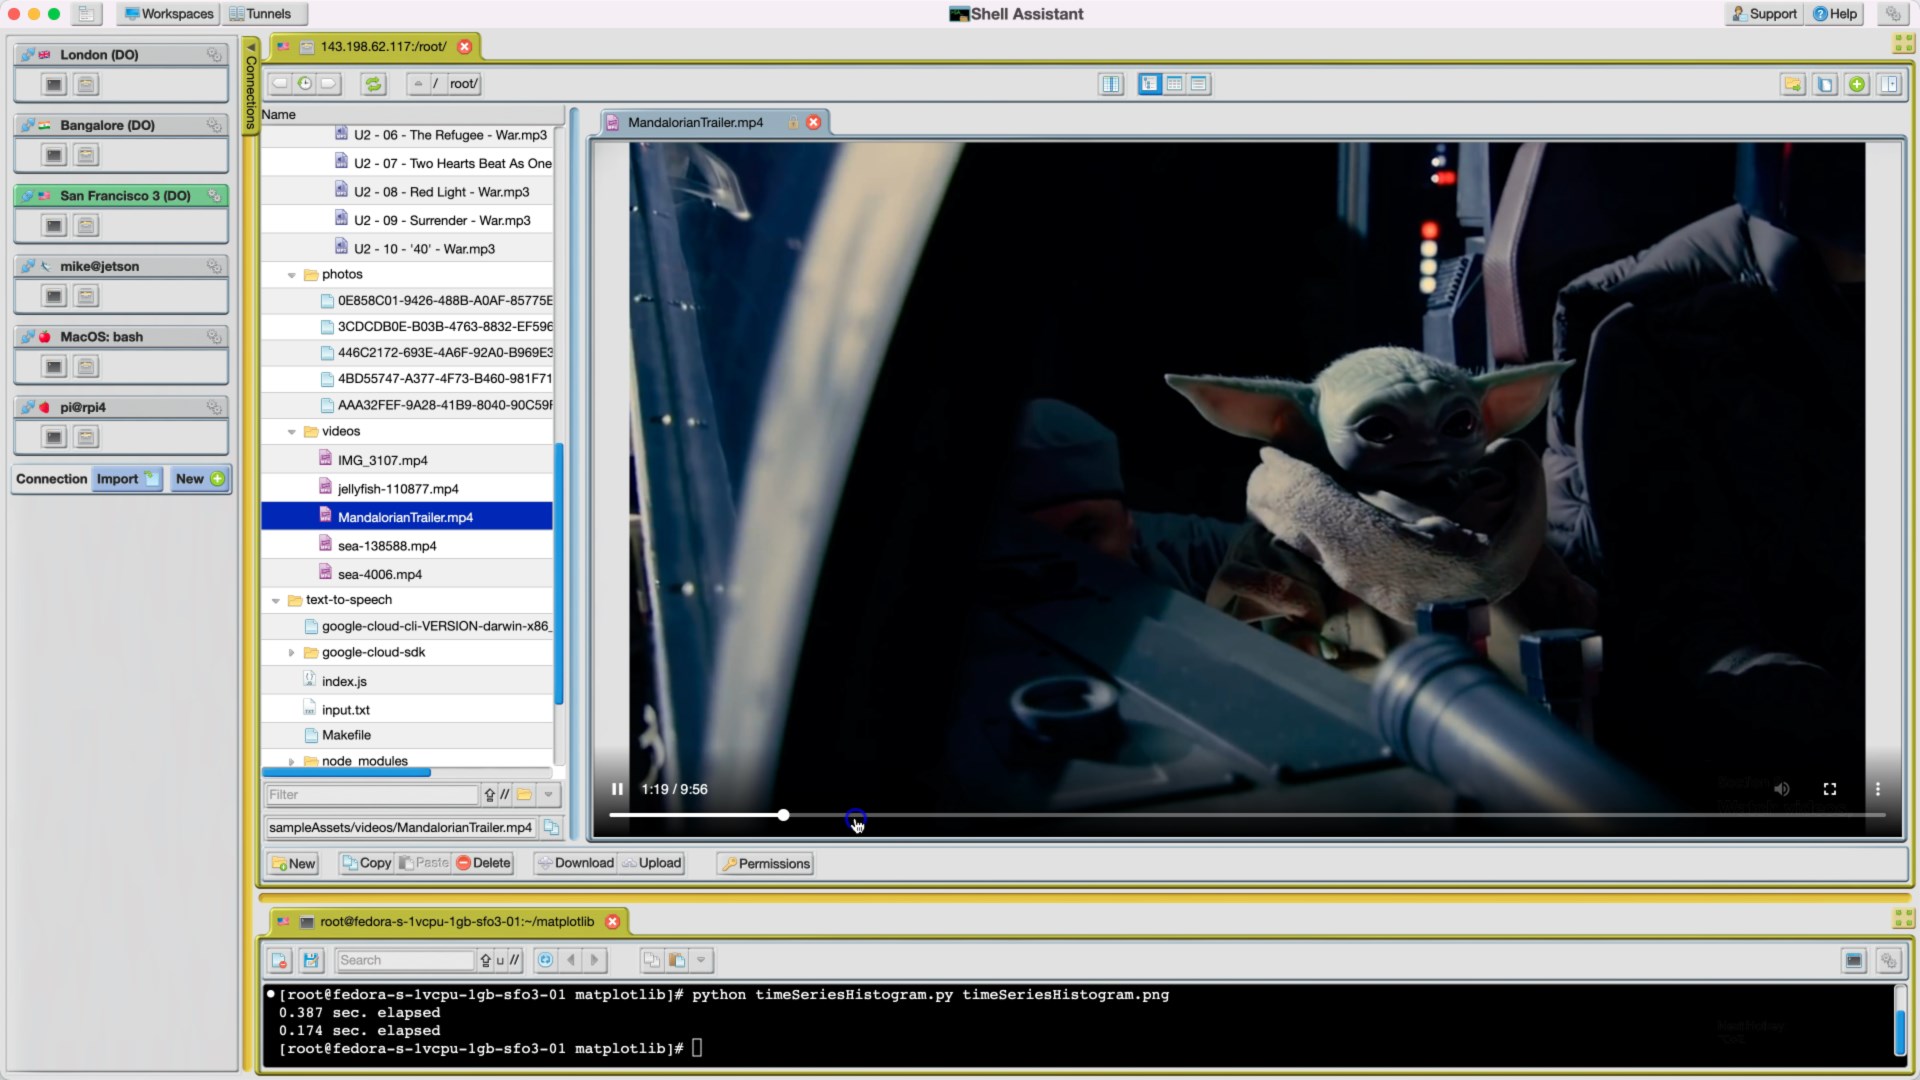Pause the Mandalorian trailer video
The image size is (1920, 1080).
617,789
